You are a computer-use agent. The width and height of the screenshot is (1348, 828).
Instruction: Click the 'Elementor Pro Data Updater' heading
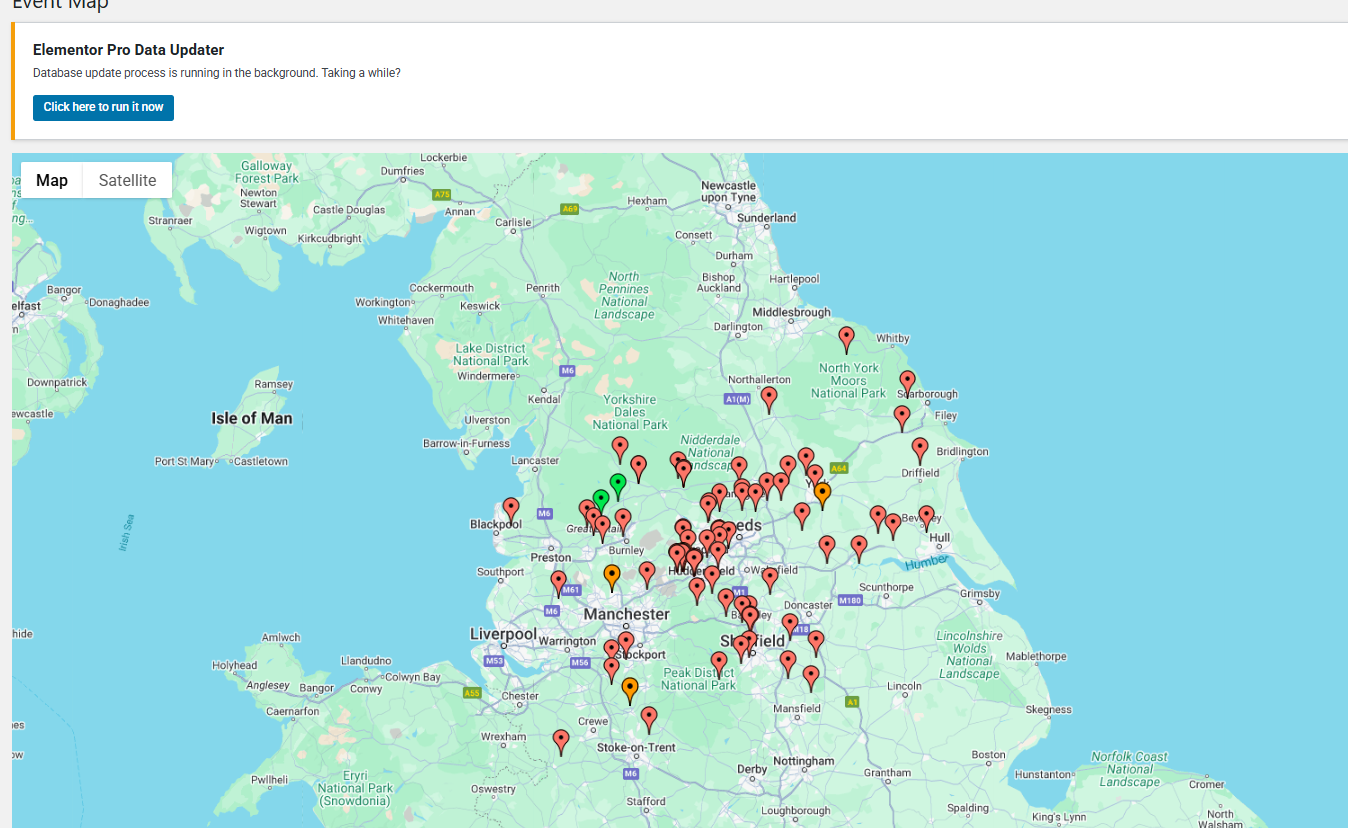128,50
